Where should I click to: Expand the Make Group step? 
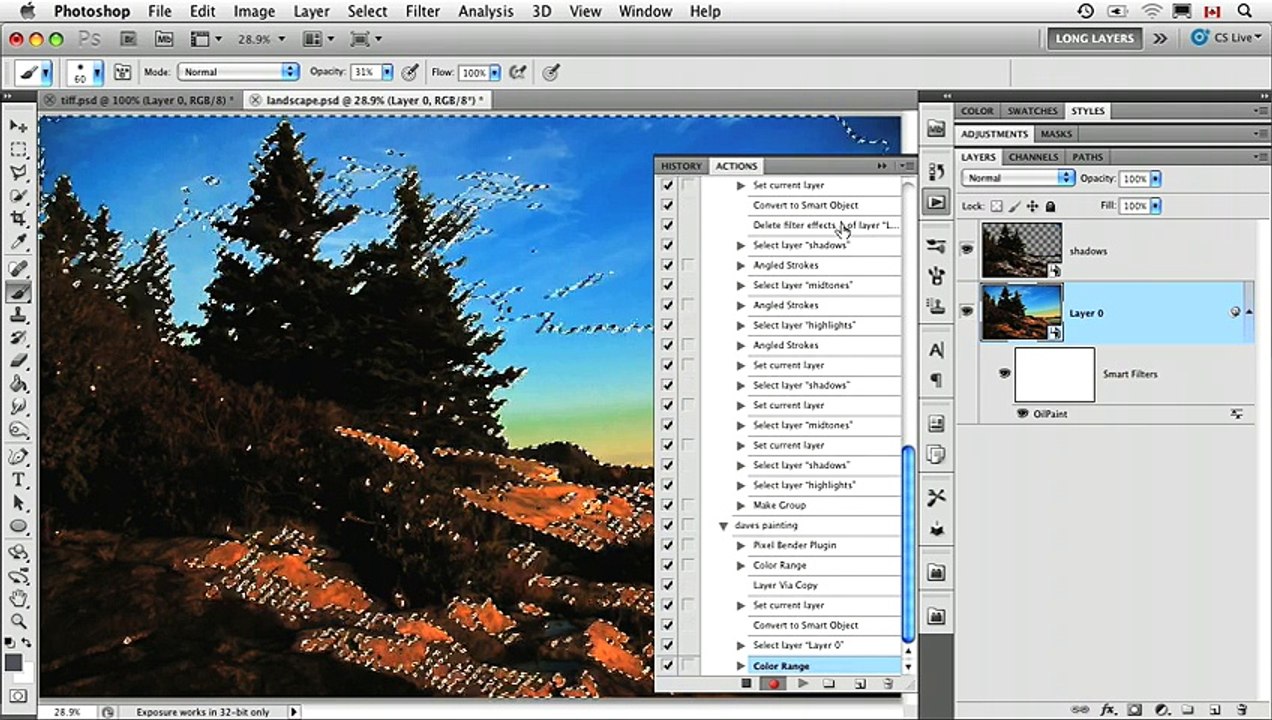click(x=741, y=505)
